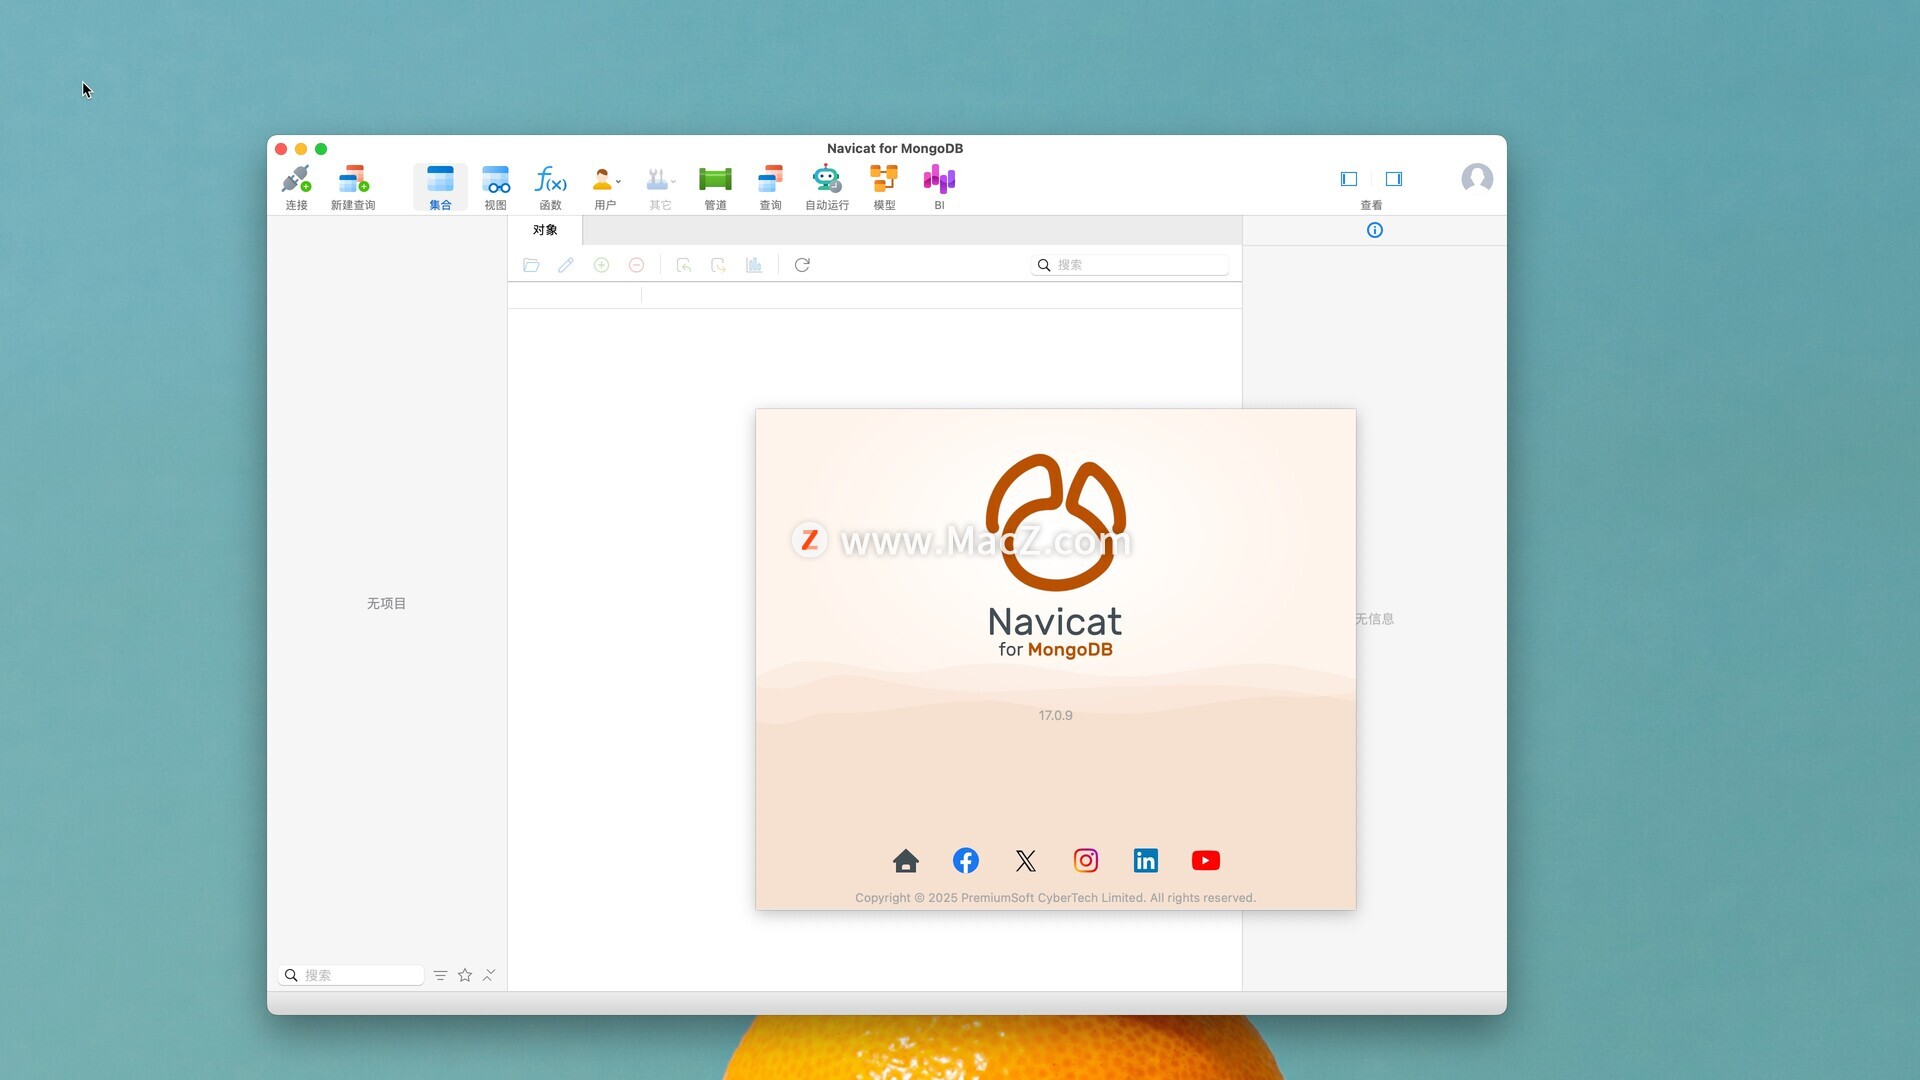
Task: Click the import wizard icon
Action: [x=684, y=265]
